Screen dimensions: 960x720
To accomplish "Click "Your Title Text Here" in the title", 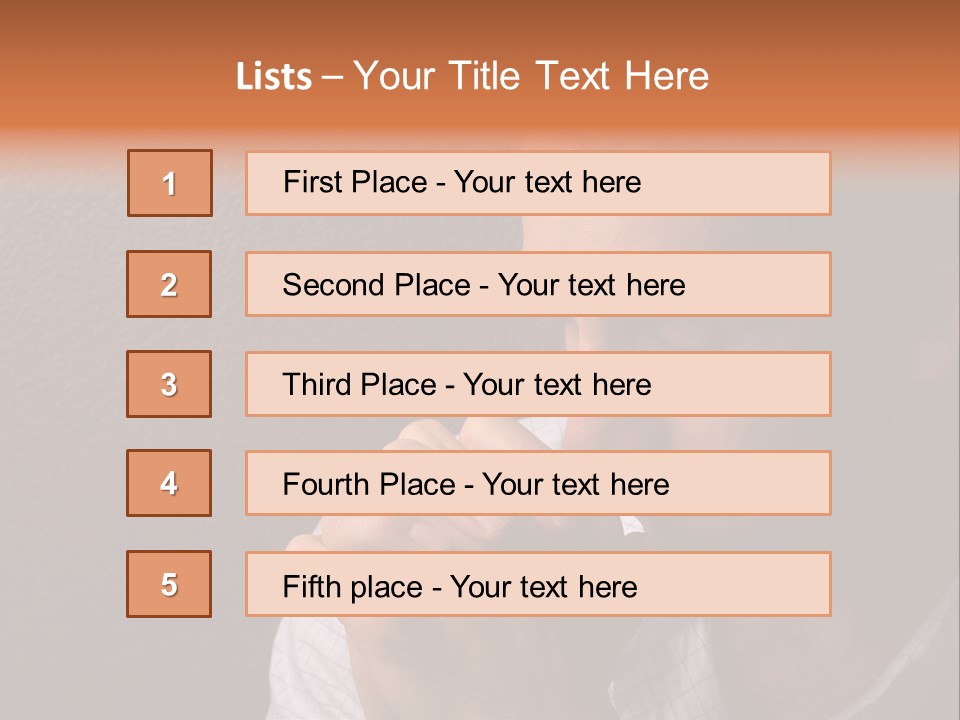I will click(x=531, y=76).
